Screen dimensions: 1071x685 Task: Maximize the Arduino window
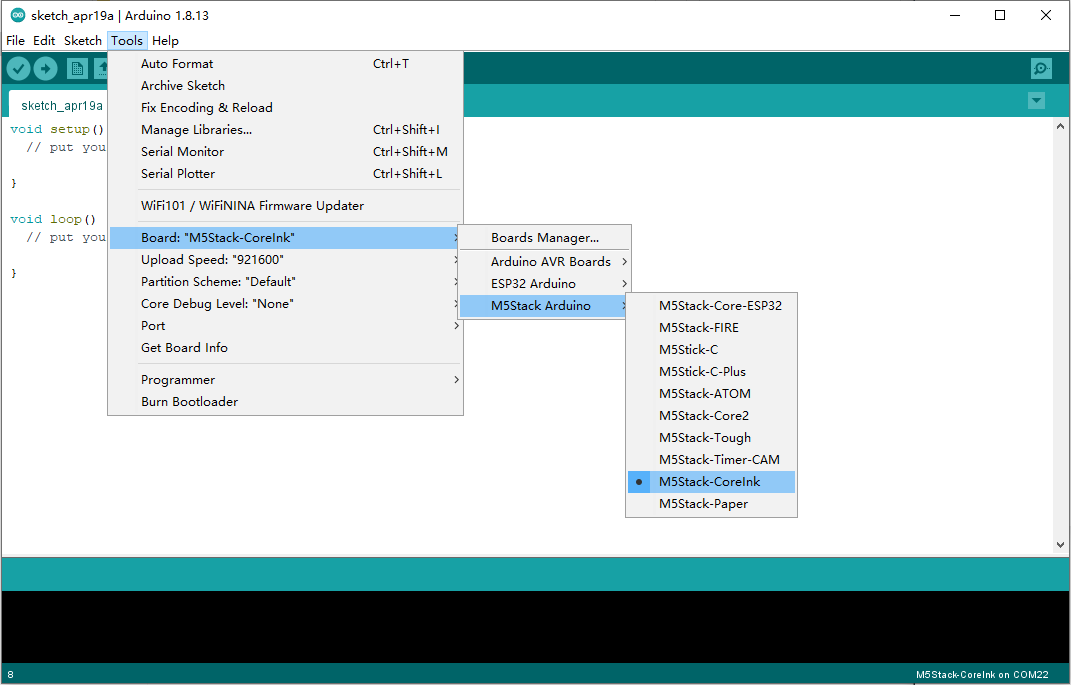(1000, 15)
